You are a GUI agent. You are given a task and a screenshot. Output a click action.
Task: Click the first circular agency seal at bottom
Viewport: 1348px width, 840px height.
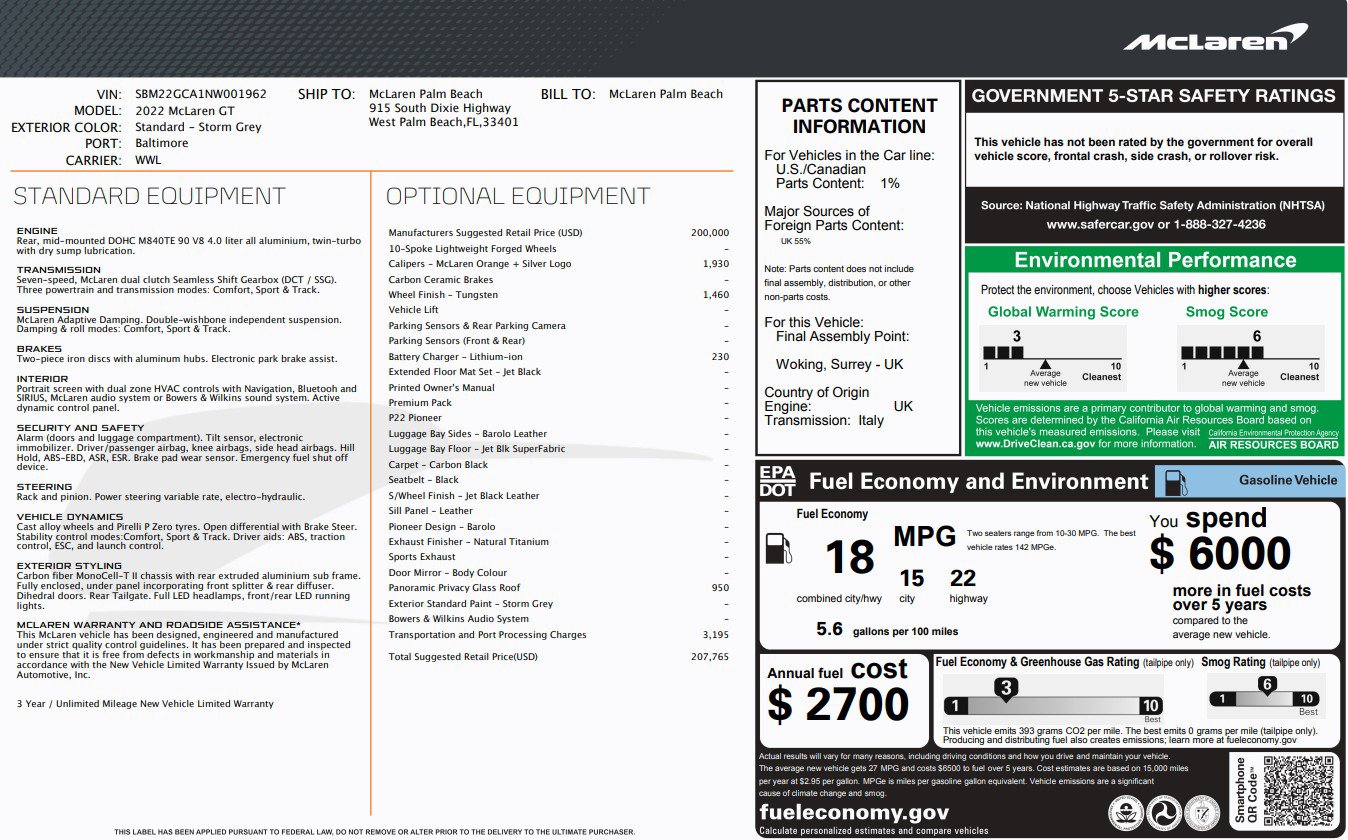pyautogui.click(x=1125, y=811)
